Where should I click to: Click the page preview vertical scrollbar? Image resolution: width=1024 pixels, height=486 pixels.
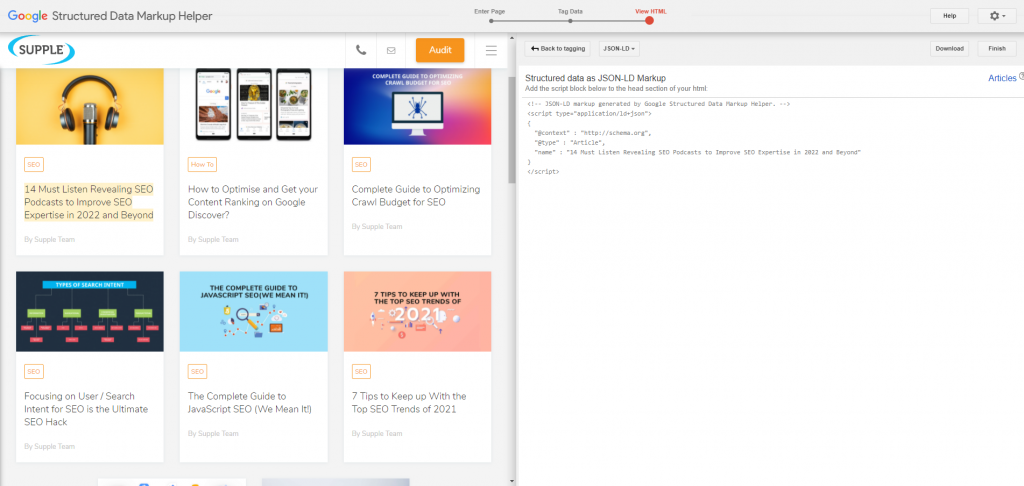point(512,130)
